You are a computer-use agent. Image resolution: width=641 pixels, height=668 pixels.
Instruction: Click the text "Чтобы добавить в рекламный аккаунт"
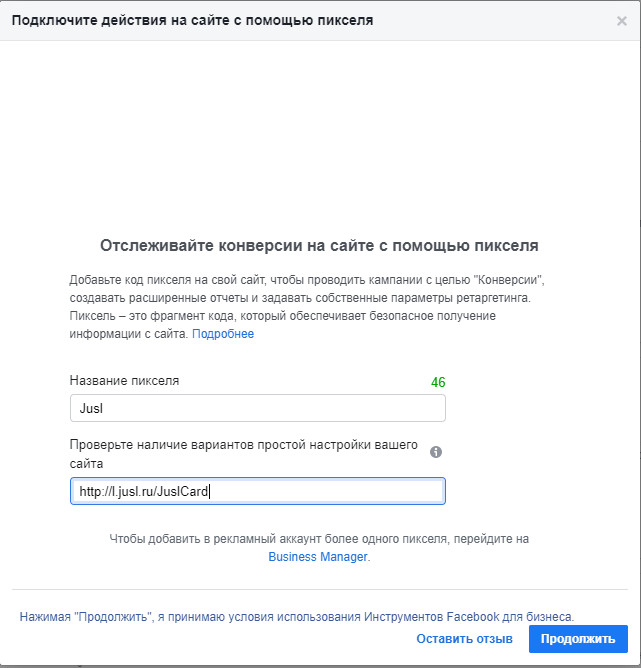[318, 539]
